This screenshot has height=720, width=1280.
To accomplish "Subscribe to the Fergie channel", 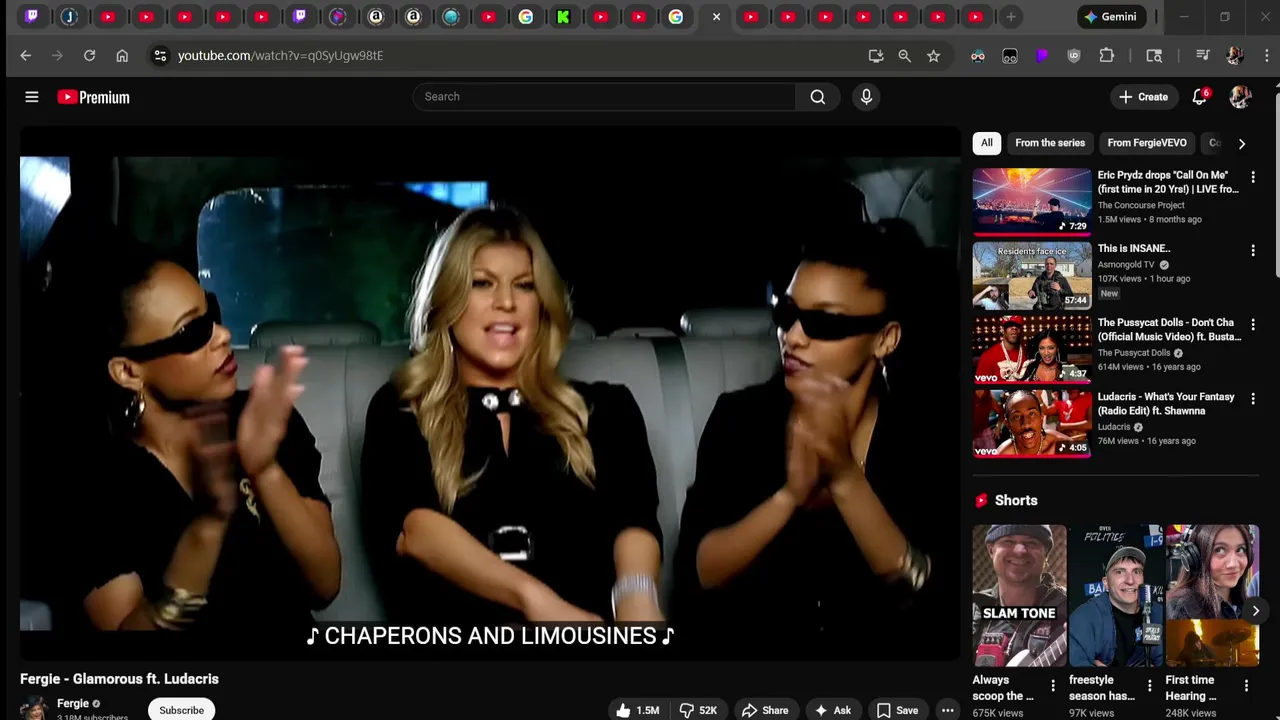I will pos(181,710).
